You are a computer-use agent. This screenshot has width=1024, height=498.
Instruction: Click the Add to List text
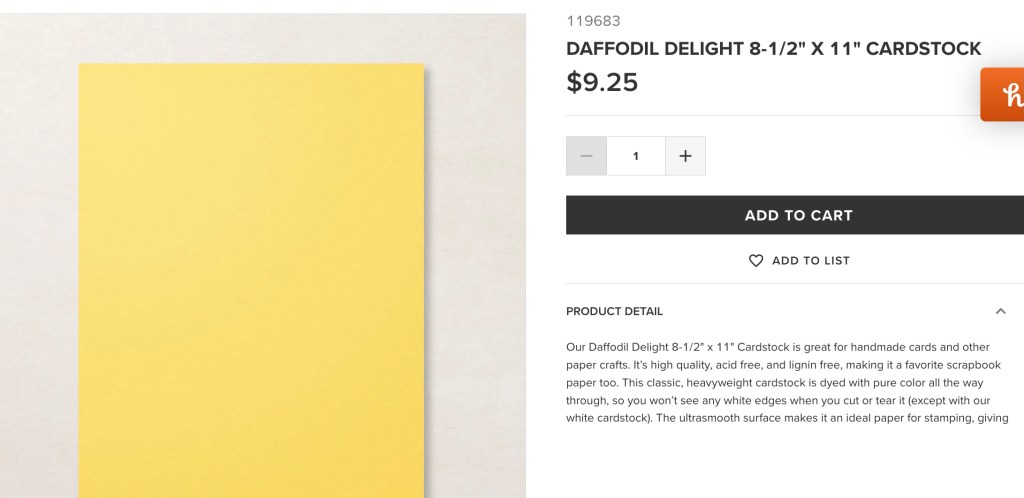[810, 261]
